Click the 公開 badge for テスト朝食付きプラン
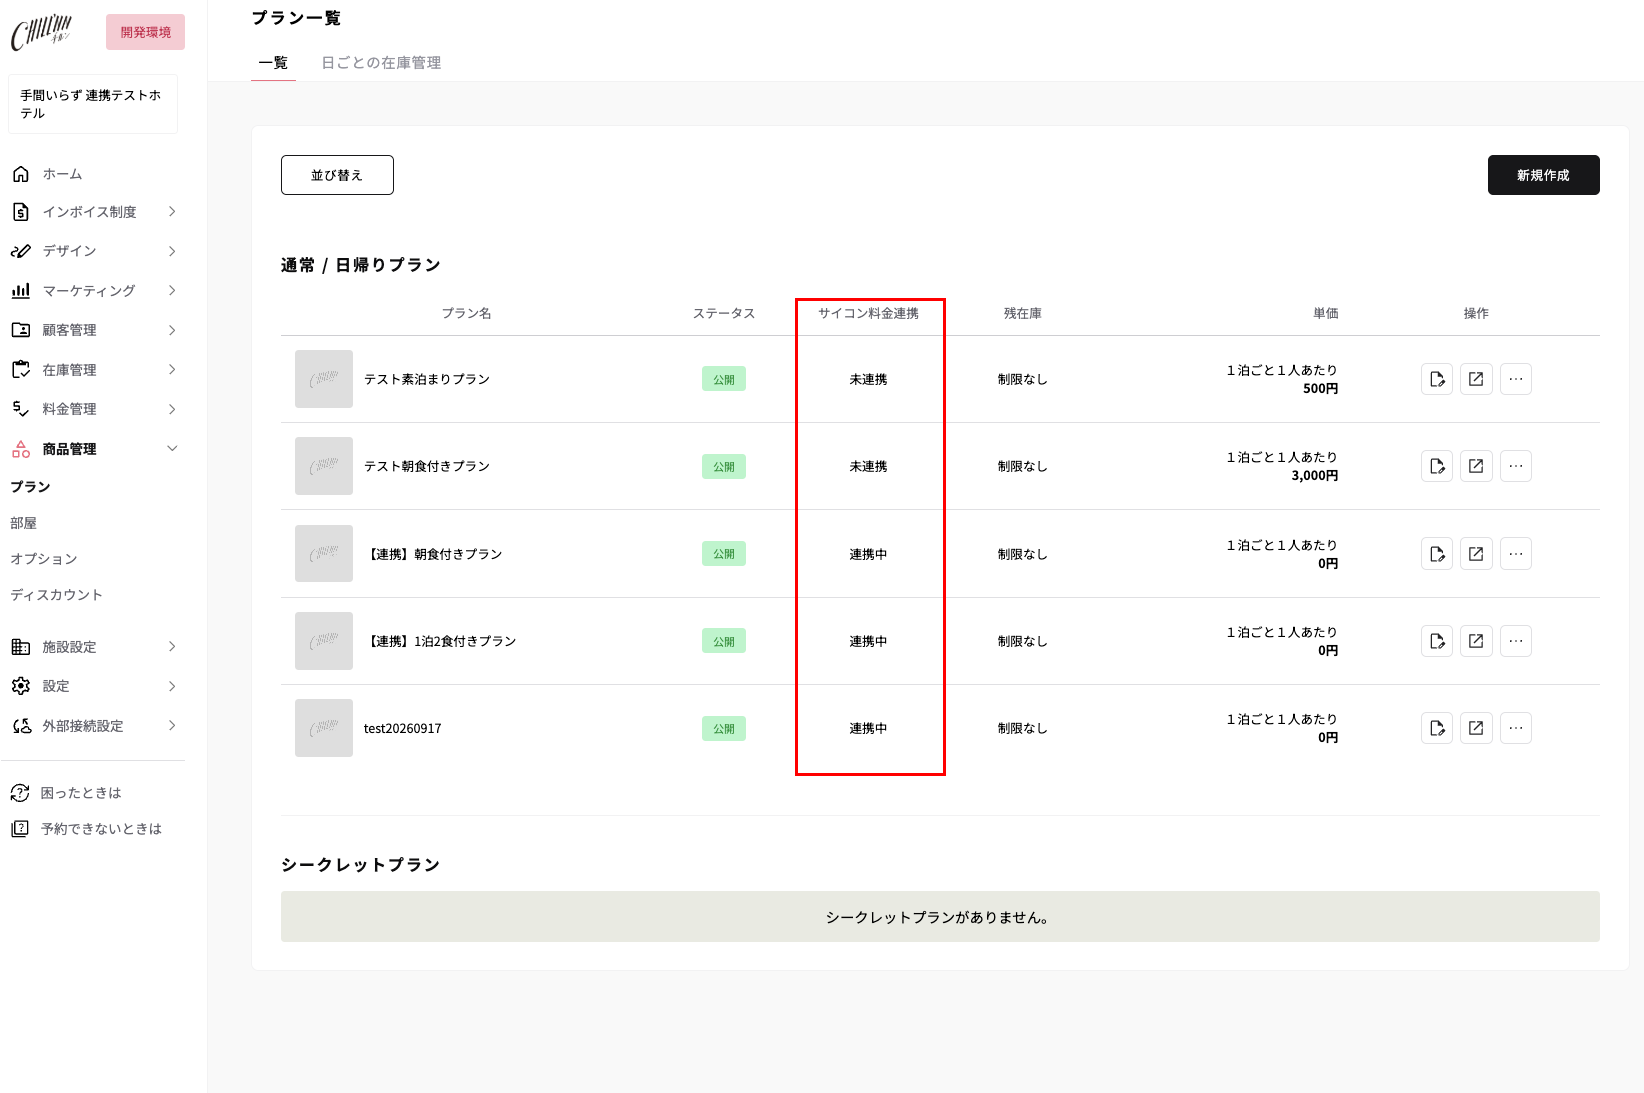 point(724,467)
